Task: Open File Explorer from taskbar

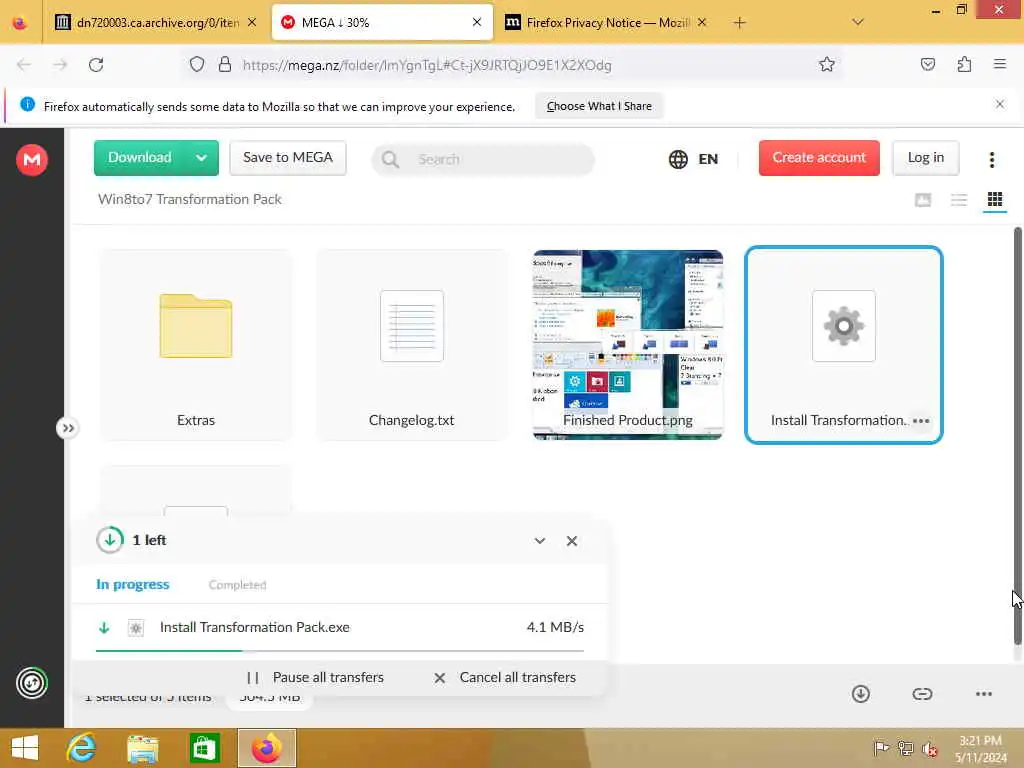Action: pyautogui.click(x=142, y=748)
